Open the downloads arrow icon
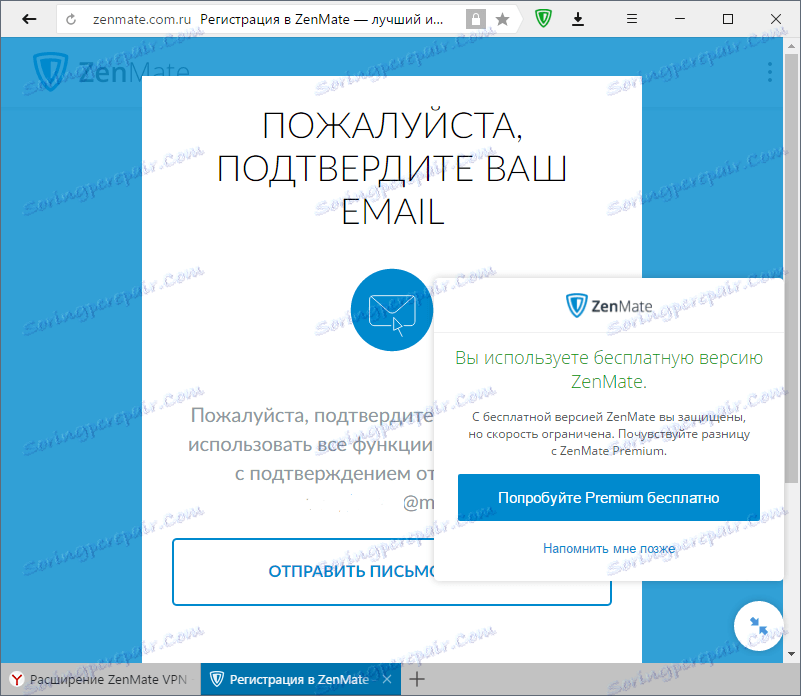This screenshot has height=696, width=801. pos(578,19)
